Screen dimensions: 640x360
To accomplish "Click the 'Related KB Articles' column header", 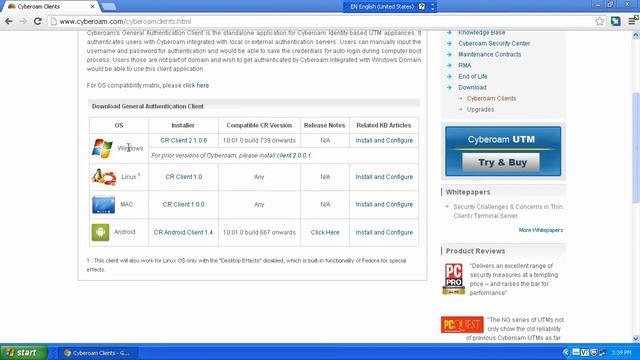I will [384, 125].
